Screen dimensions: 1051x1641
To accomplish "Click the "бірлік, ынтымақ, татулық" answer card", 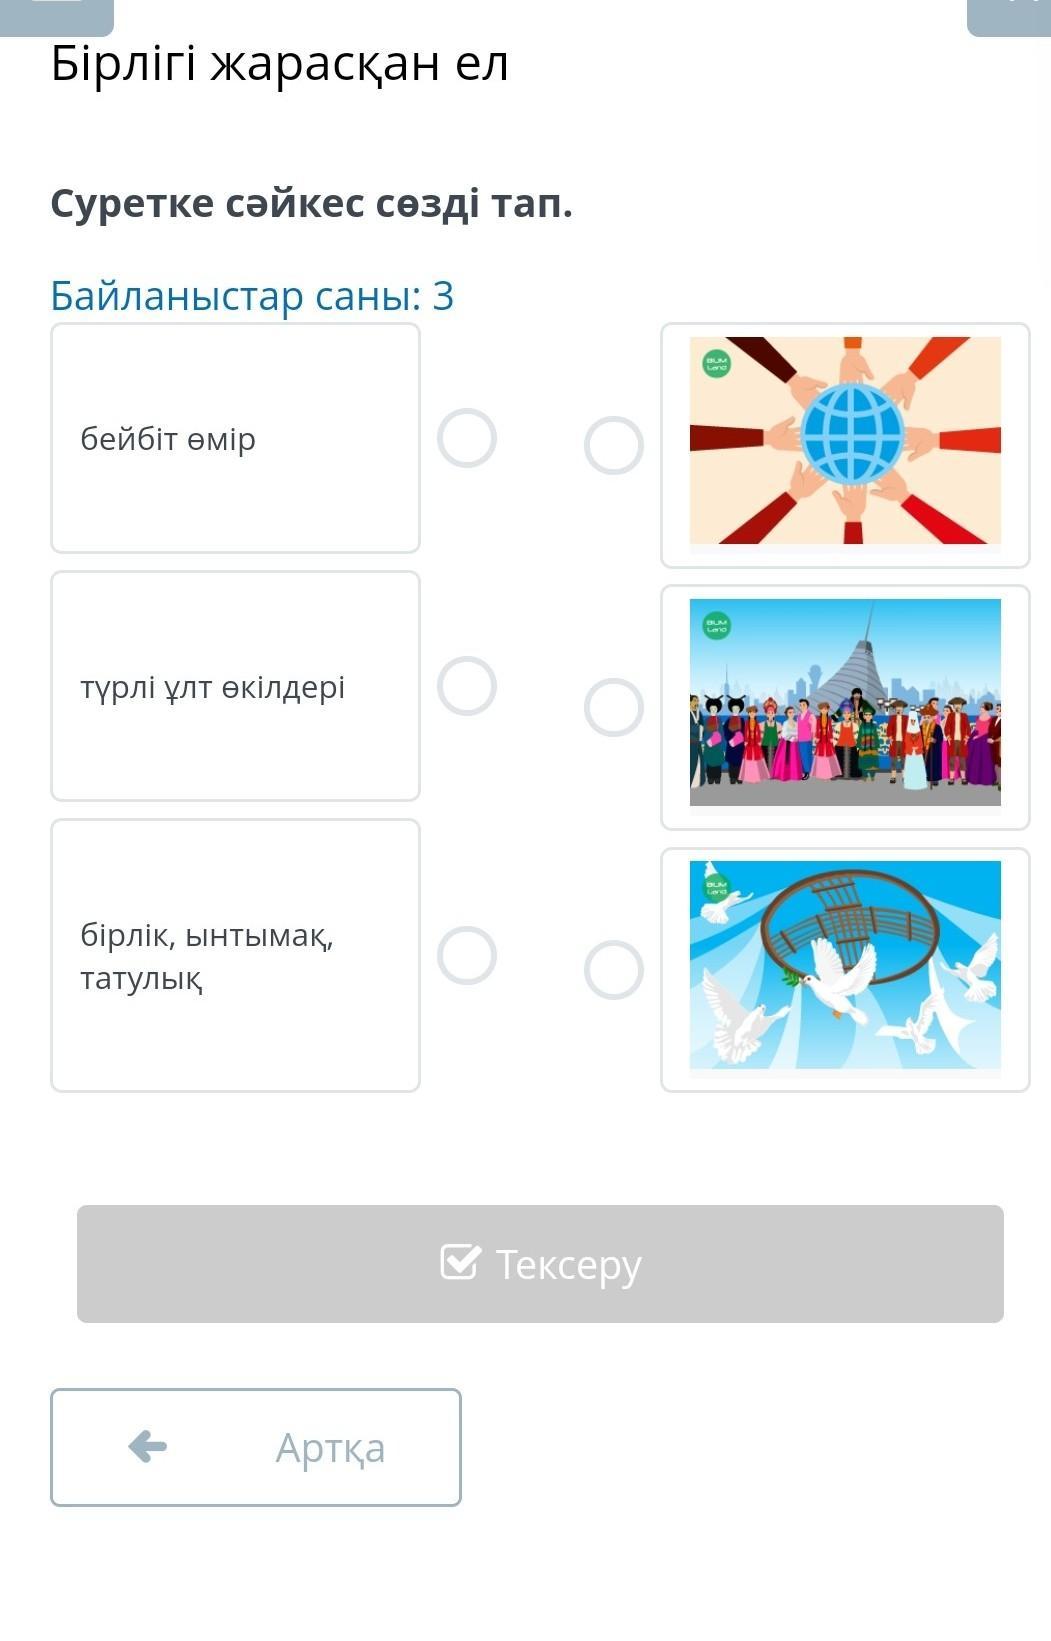I will click(235, 955).
